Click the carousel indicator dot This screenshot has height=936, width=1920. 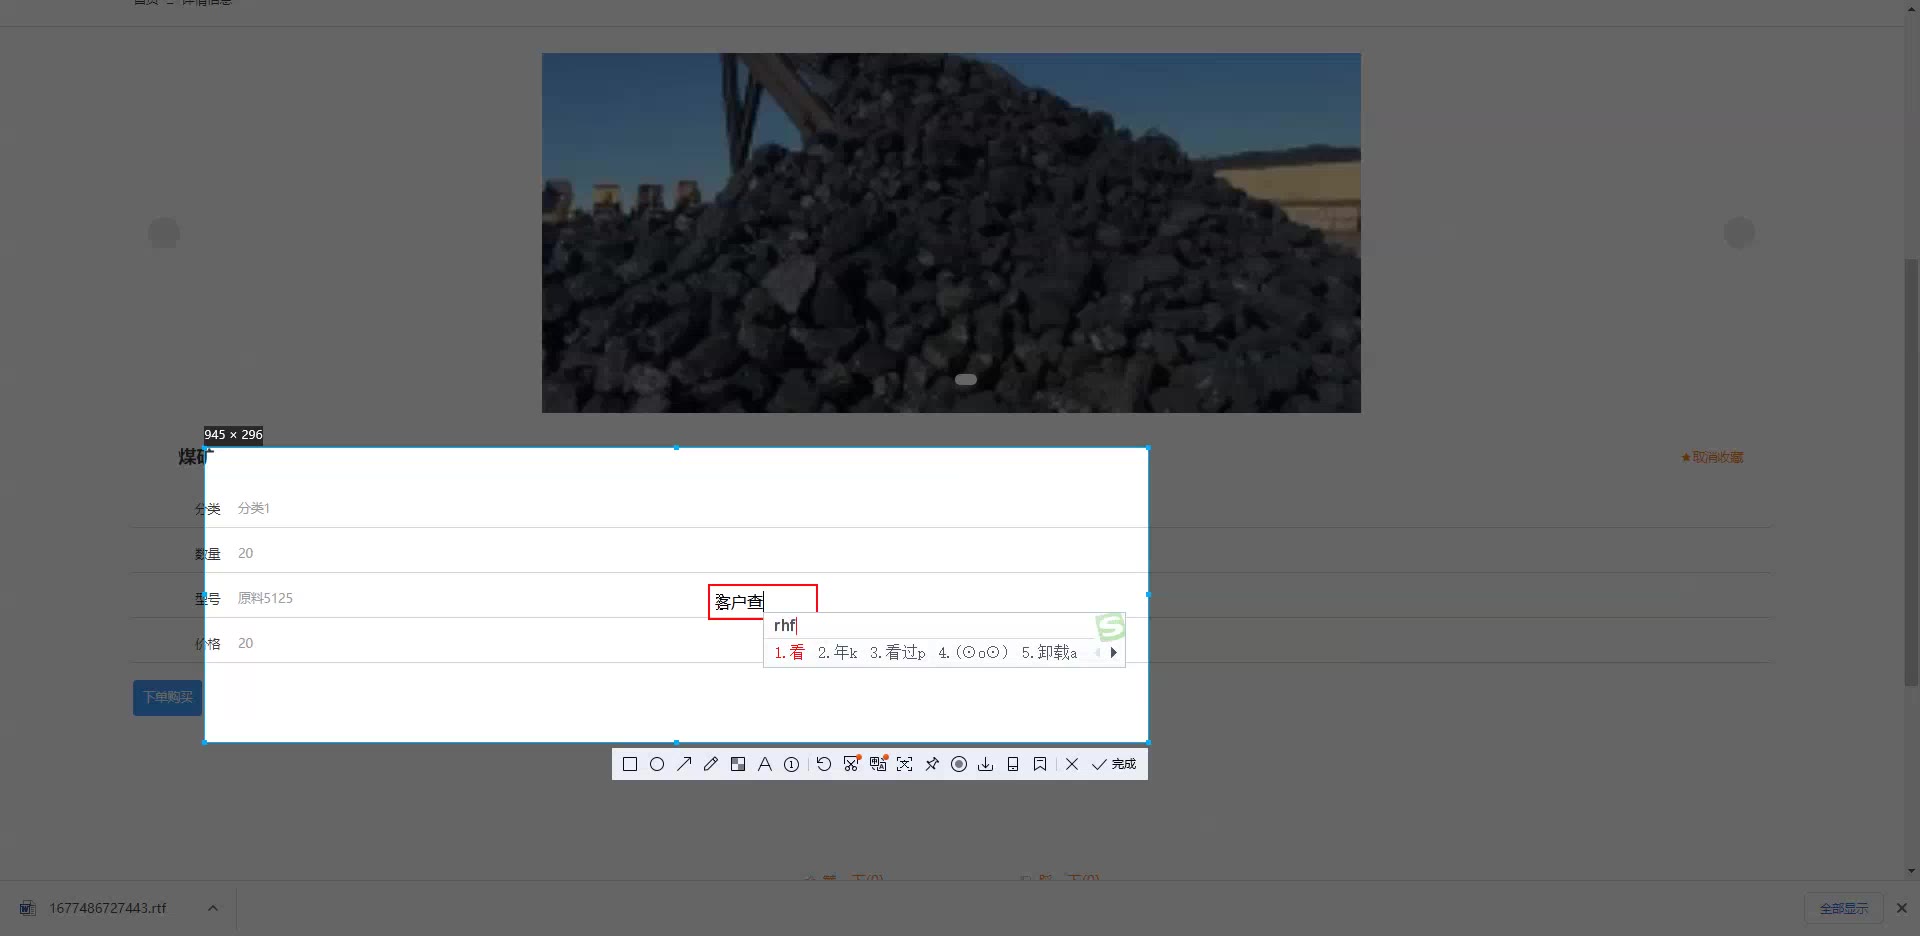coord(966,379)
